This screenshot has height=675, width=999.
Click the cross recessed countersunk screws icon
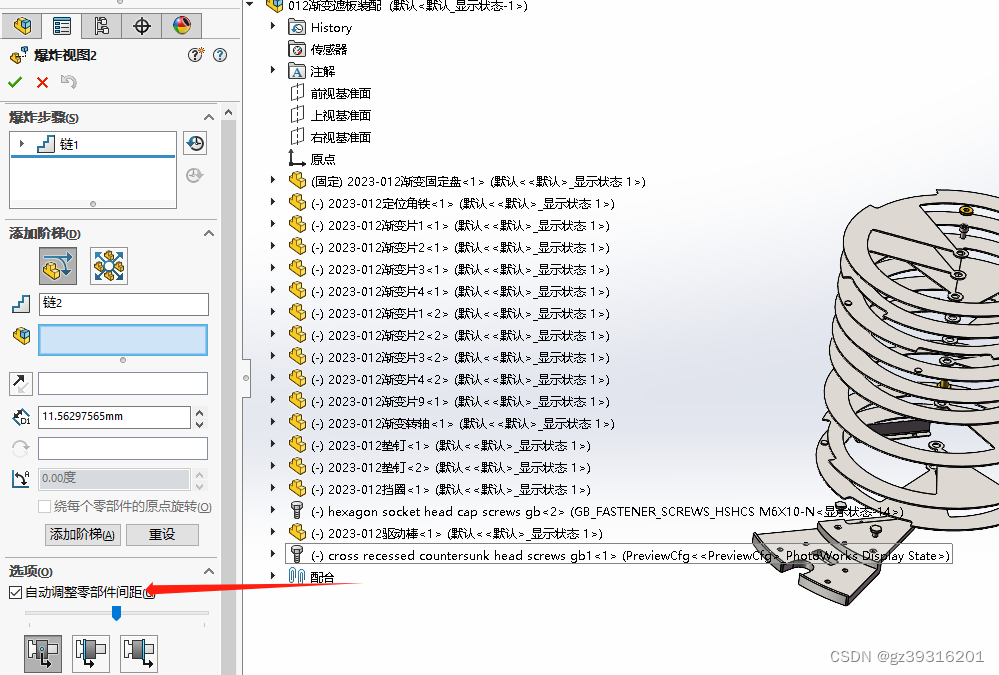(297, 555)
